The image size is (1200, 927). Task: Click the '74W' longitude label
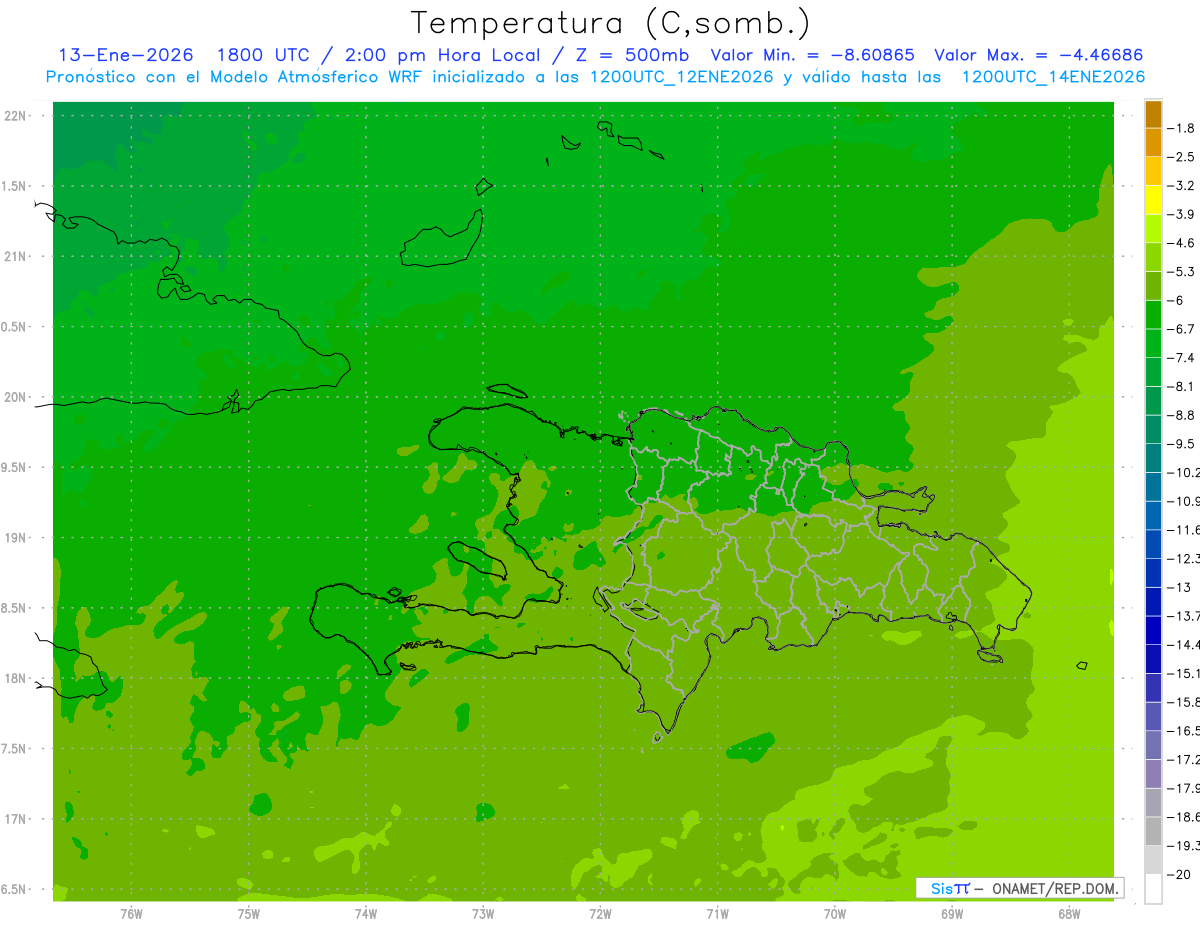coord(366,914)
